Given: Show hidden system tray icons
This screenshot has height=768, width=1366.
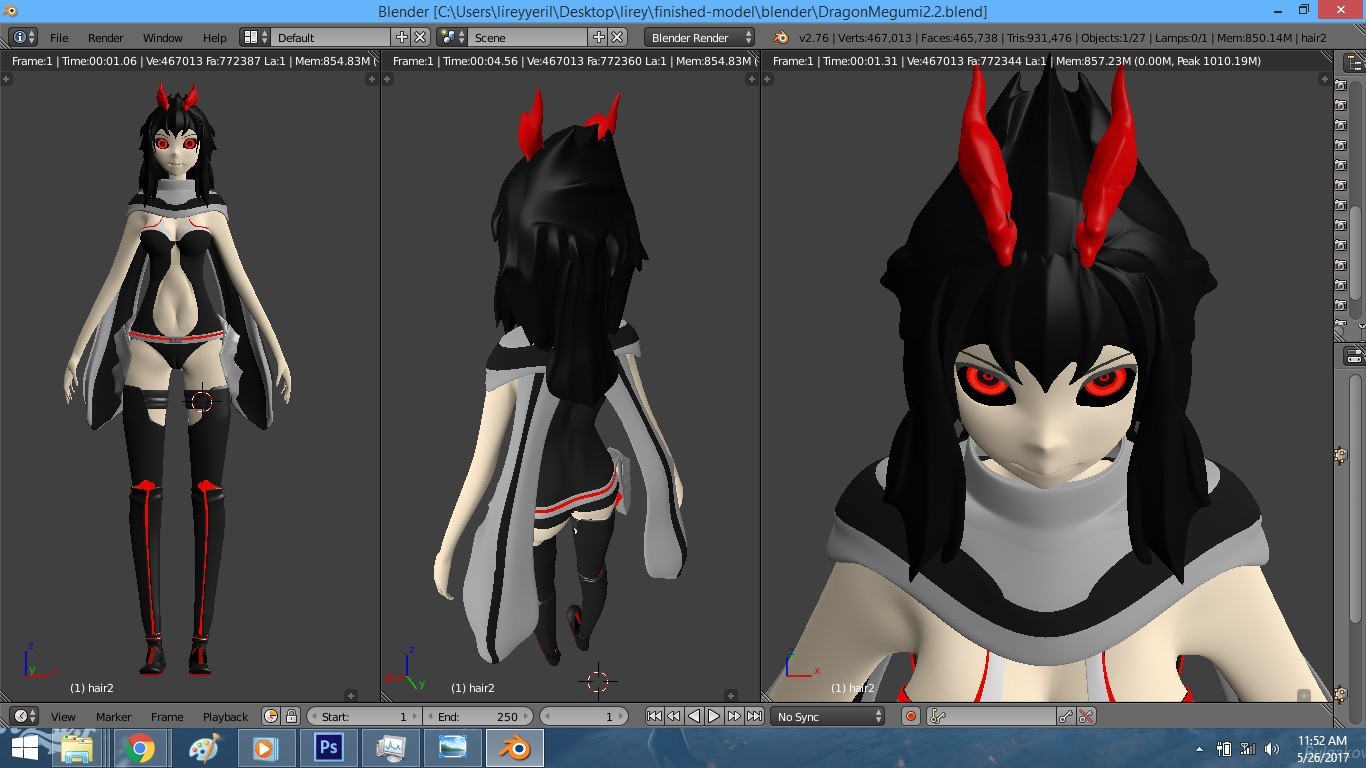Looking at the screenshot, I should pyautogui.click(x=1199, y=749).
